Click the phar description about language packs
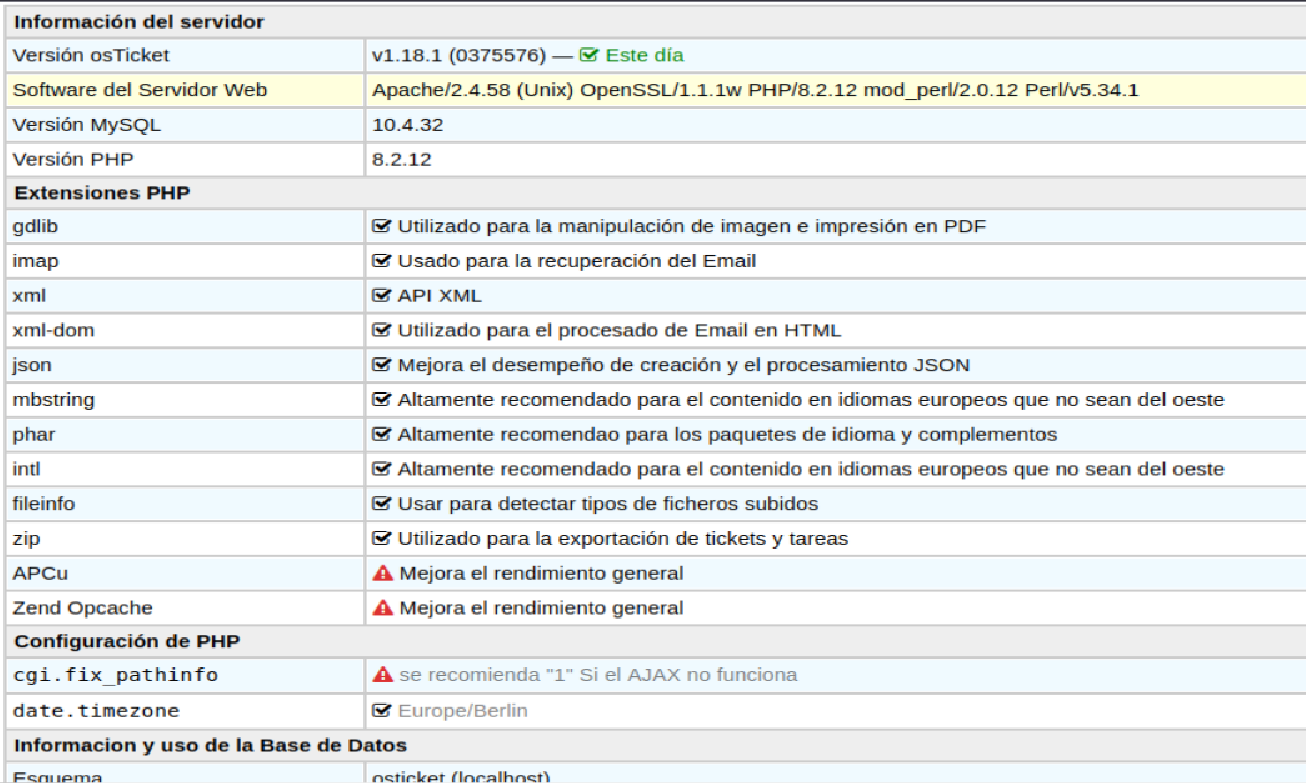The width and height of the screenshot is (1306, 783). pos(728,435)
